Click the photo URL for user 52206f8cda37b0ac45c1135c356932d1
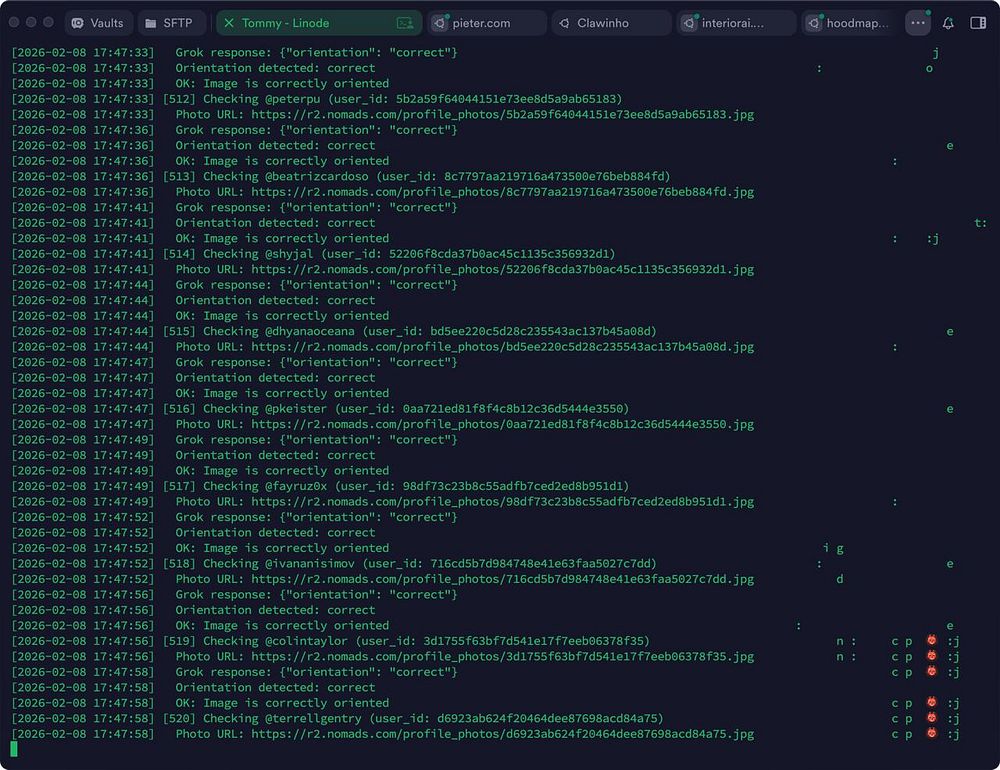Image resolution: width=1000 pixels, height=770 pixels. click(503, 269)
